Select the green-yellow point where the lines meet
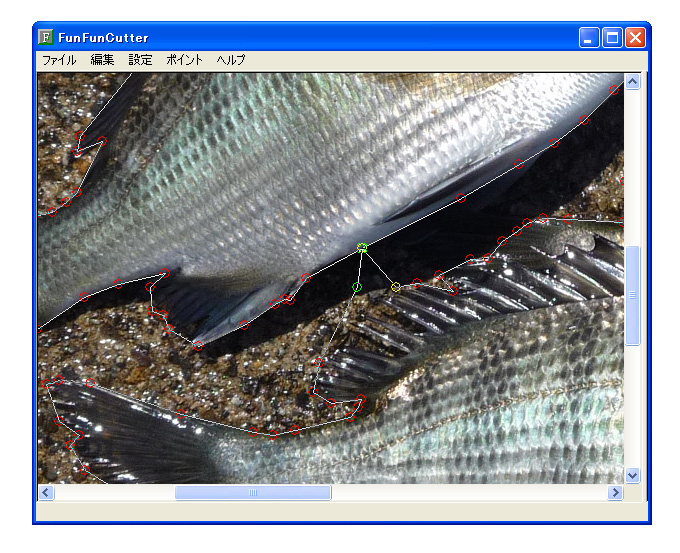Screen dimensions: 680x553 362,248
